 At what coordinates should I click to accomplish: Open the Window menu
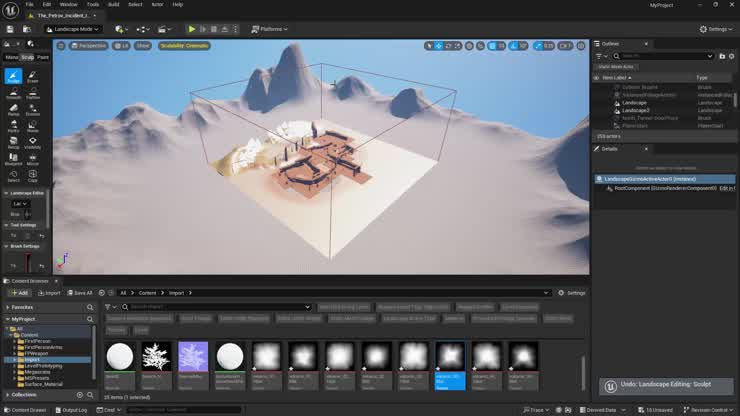pyautogui.click(x=68, y=4)
